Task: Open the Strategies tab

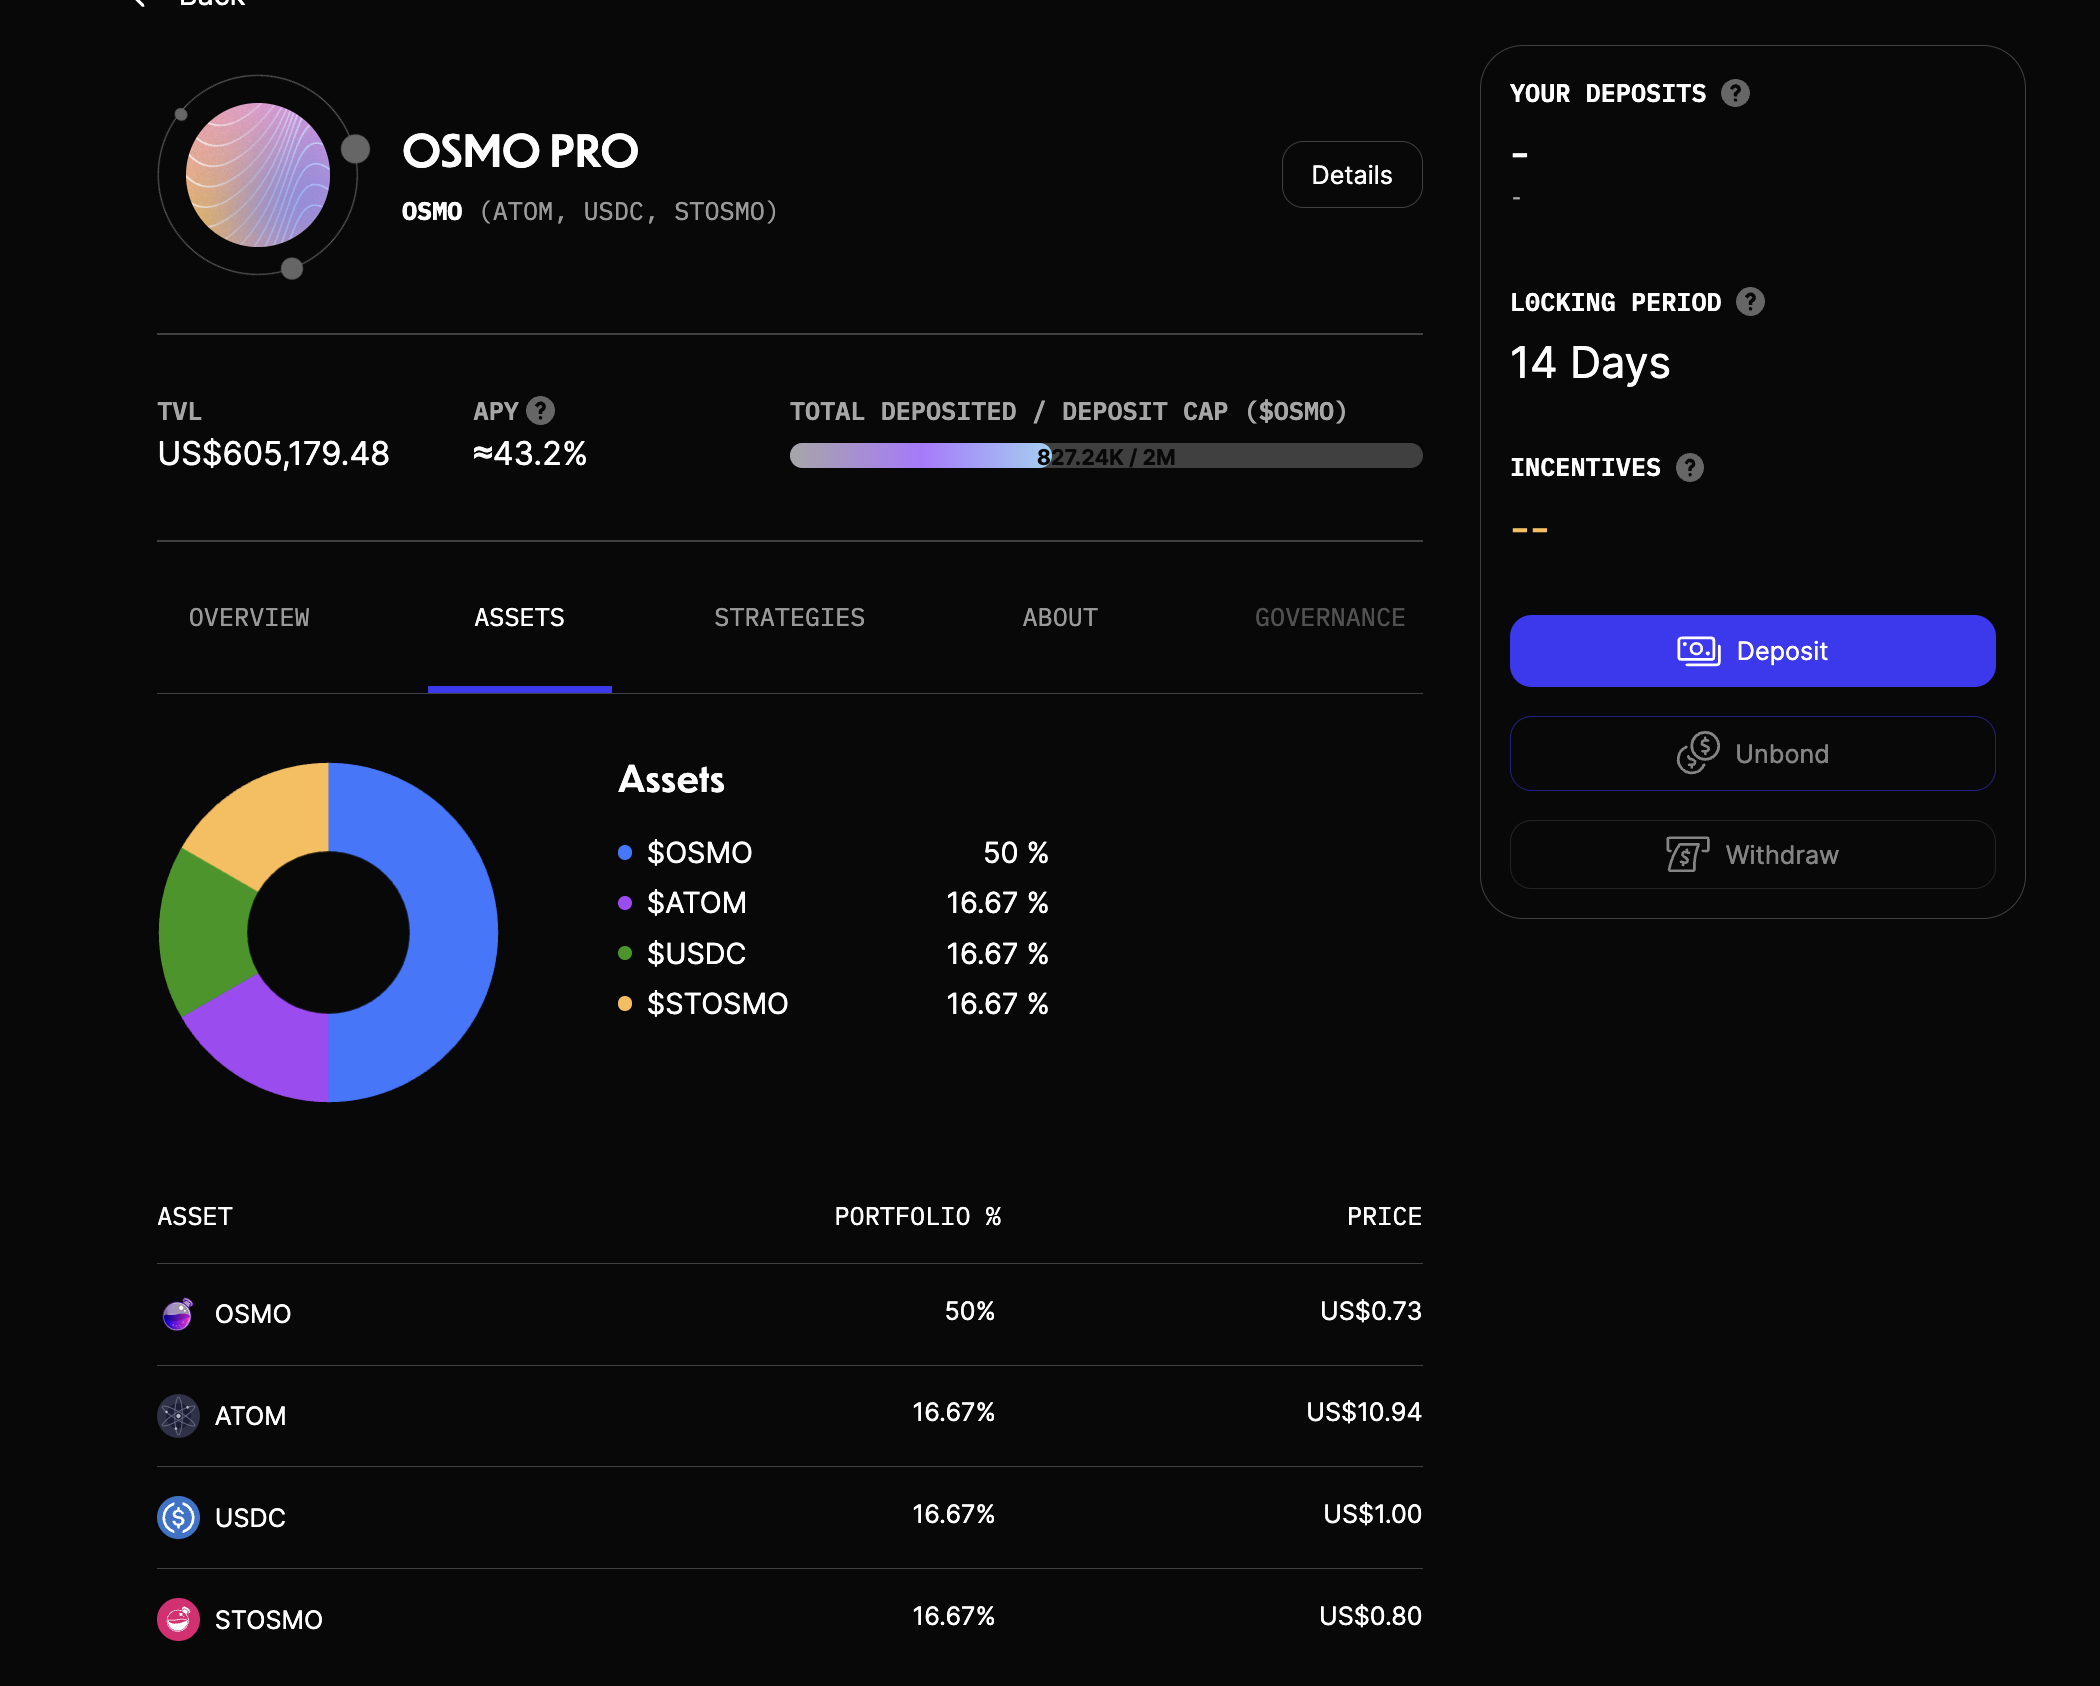Action: 789,618
